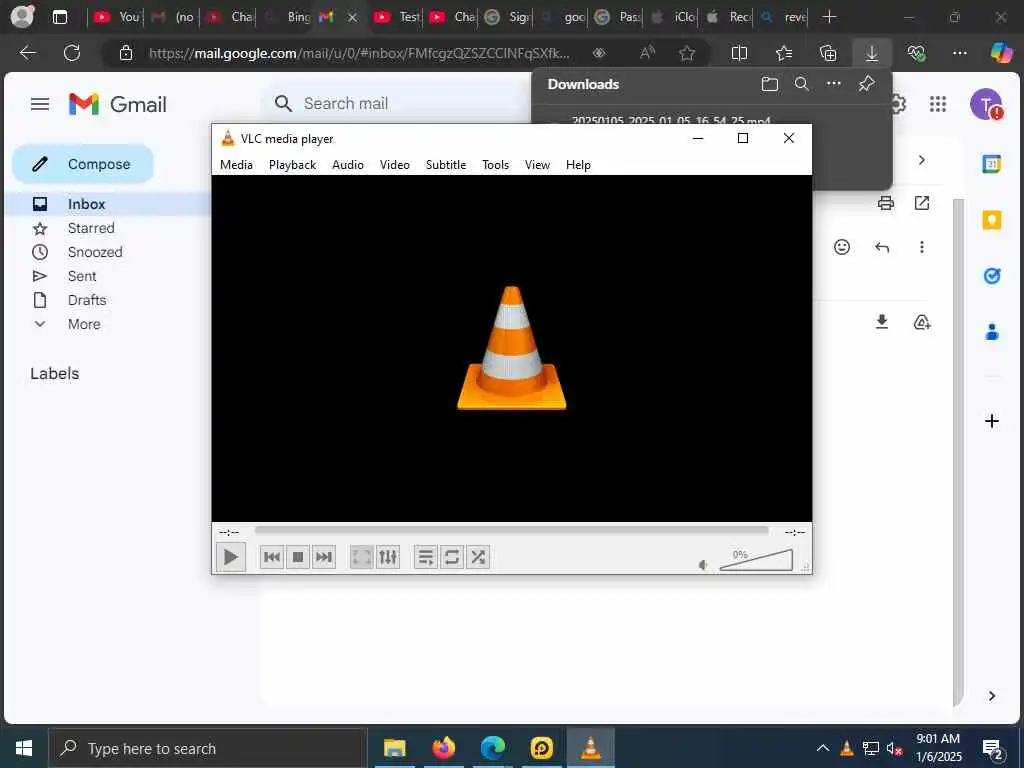This screenshot has height=768, width=1024.
Task: Open Edge Copilot sidebar
Action: pos(1001,53)
